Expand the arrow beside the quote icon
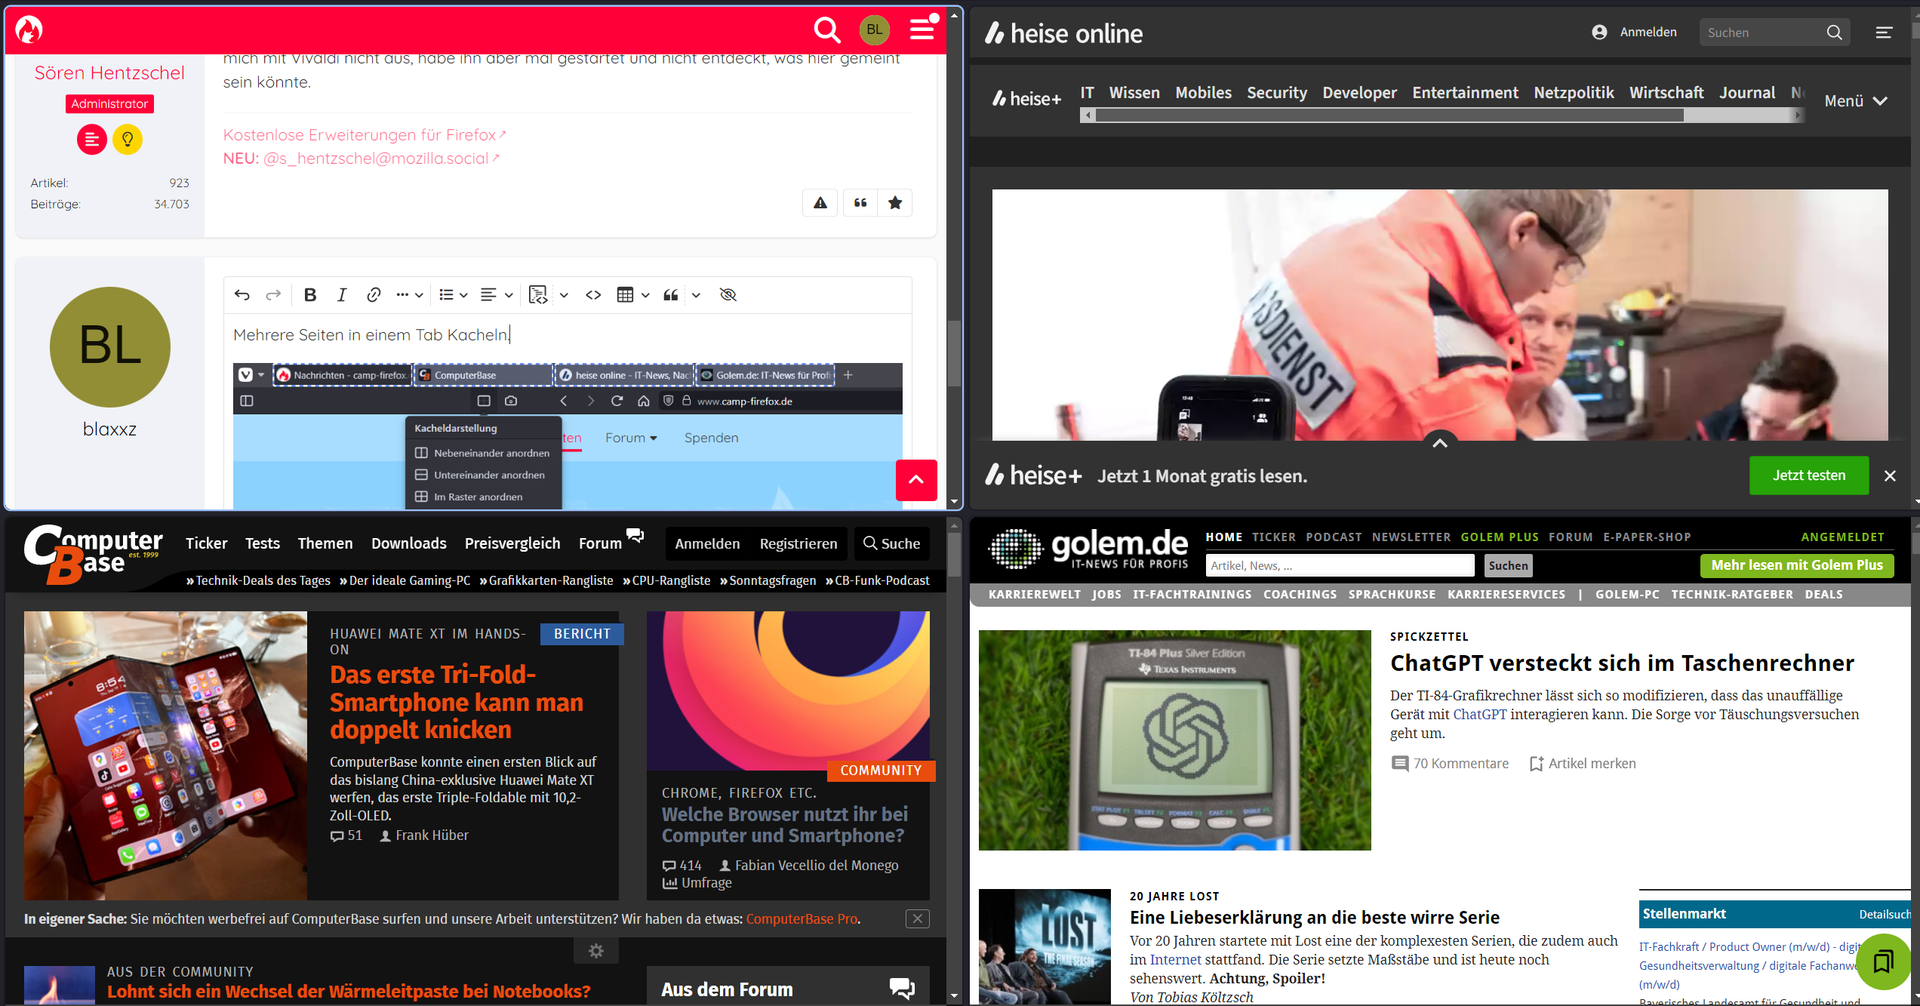The image size is (1920, 1006). point(696,295)
